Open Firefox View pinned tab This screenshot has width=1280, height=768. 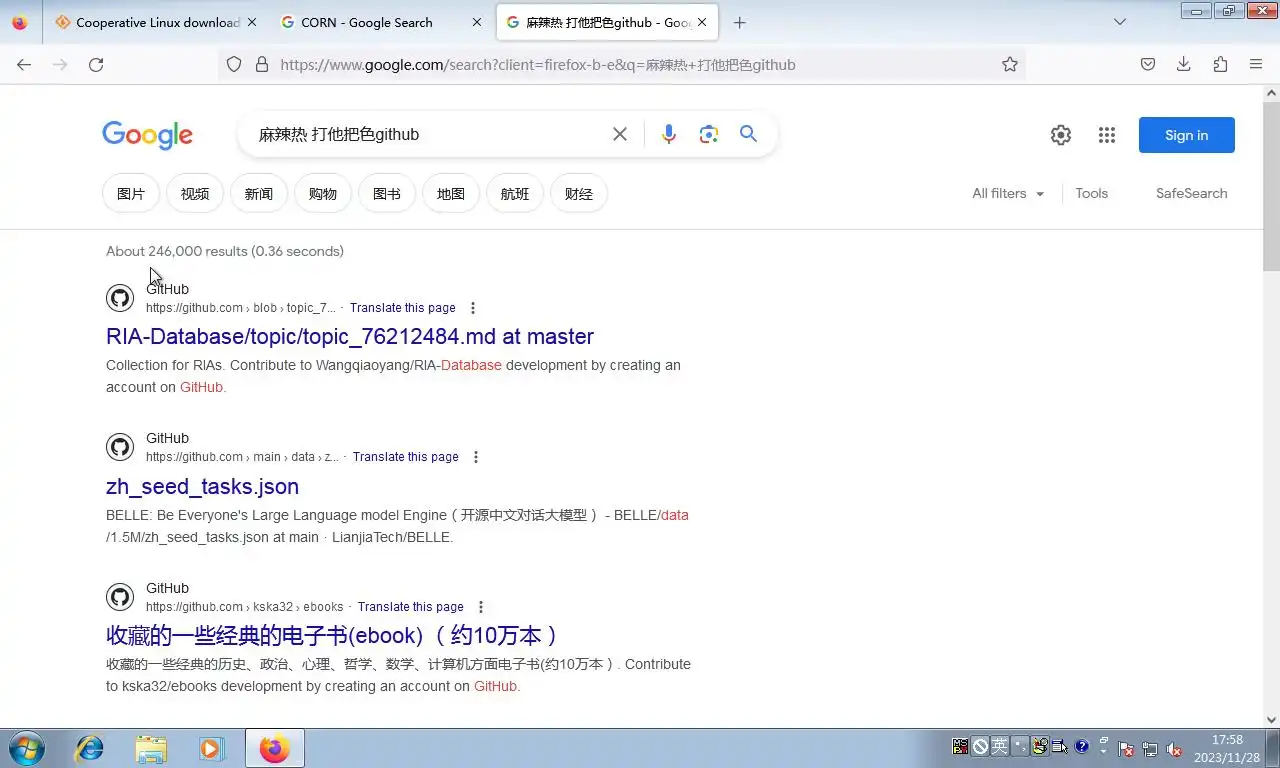[x=20, y=22]
